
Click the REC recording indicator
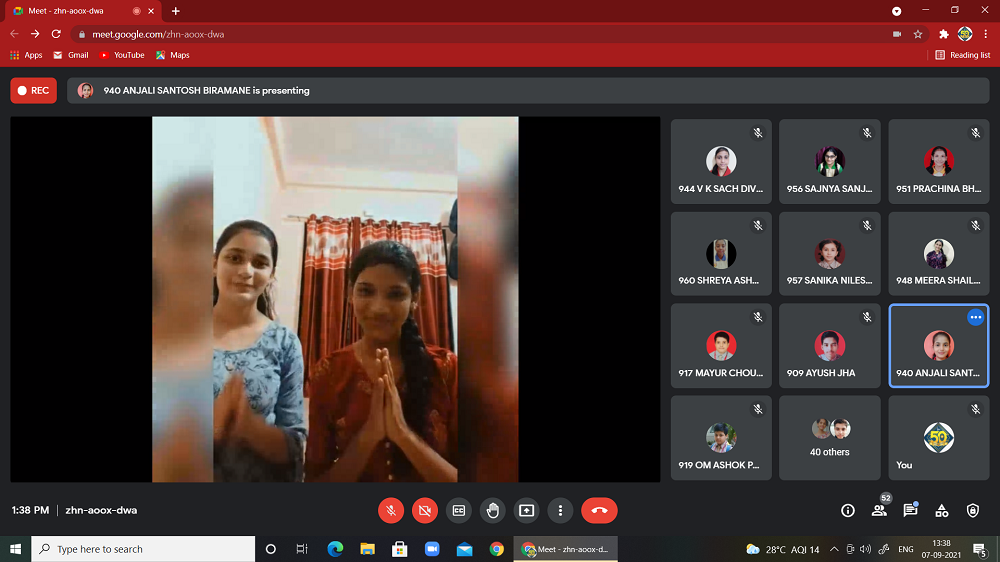pyautogui.click(x=33, y=90)
